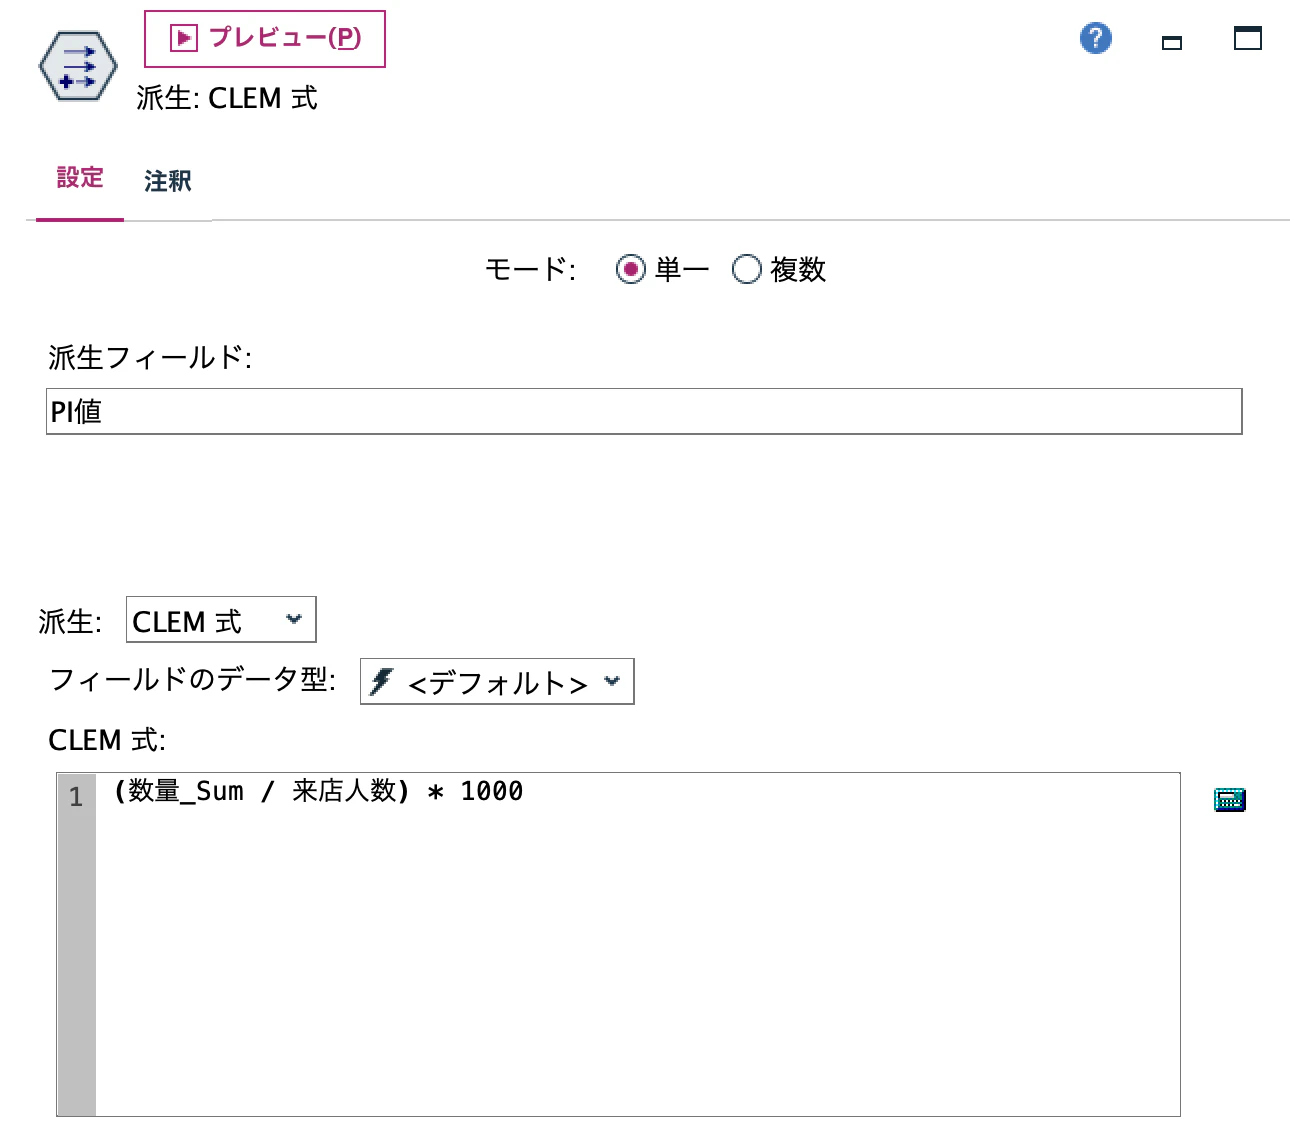Click line number 1 in editor gutter
Screen dimensions: 1290x1144
click(76, 797)
